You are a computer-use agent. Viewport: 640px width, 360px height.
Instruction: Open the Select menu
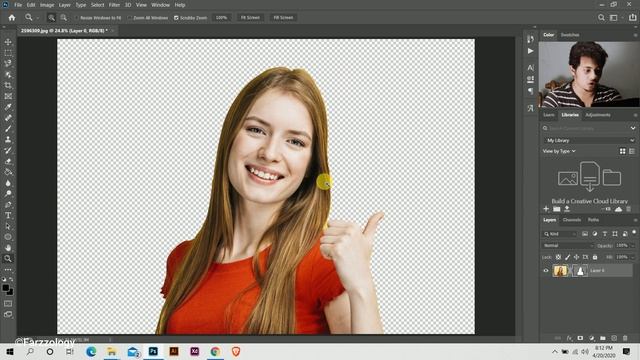(x=98, y=5)
